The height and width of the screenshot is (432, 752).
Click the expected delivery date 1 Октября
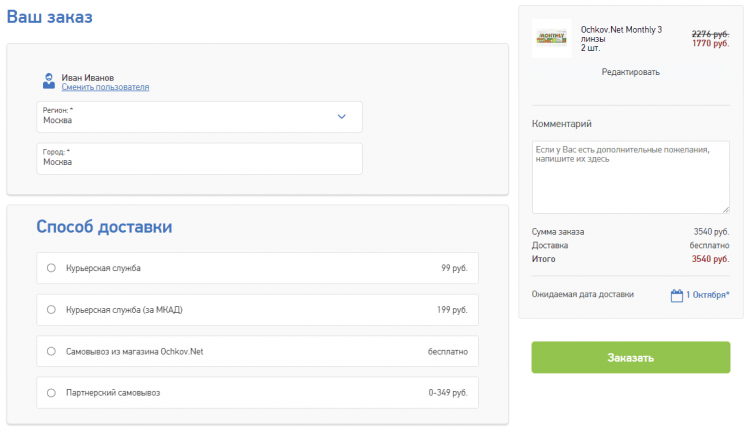tap(707, 295)
